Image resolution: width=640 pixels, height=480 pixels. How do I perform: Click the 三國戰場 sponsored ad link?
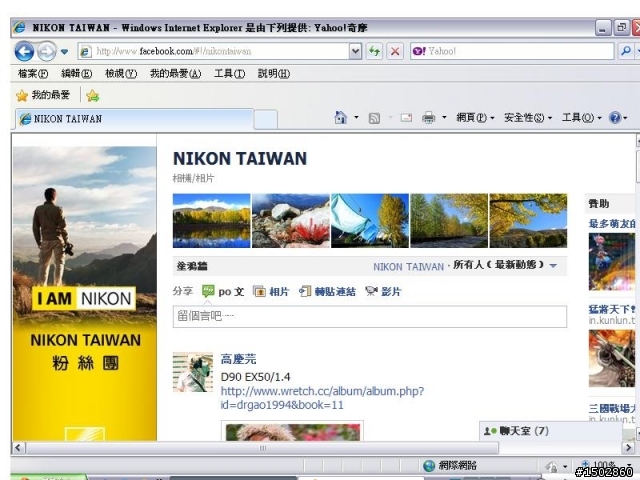pos(612,408)
